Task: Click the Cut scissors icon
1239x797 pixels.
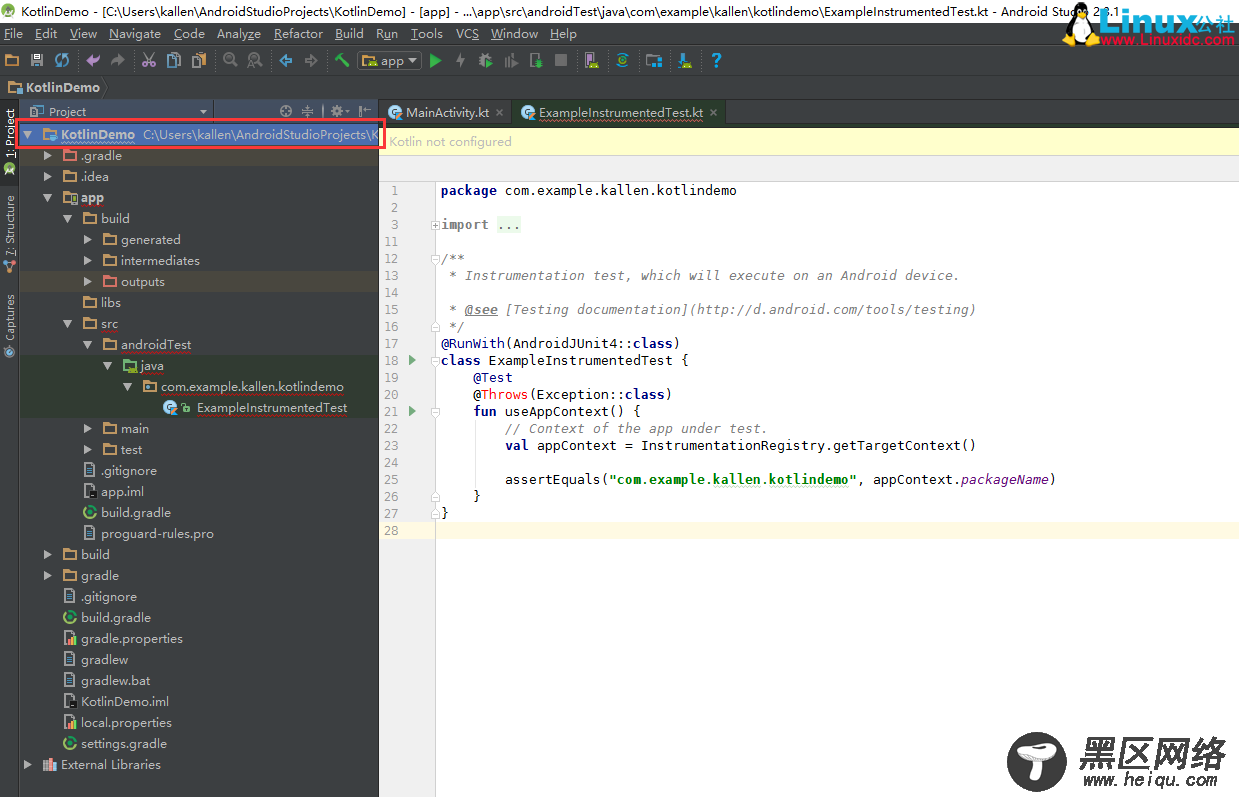Action: pyautogui.click(x=149, y=61)
